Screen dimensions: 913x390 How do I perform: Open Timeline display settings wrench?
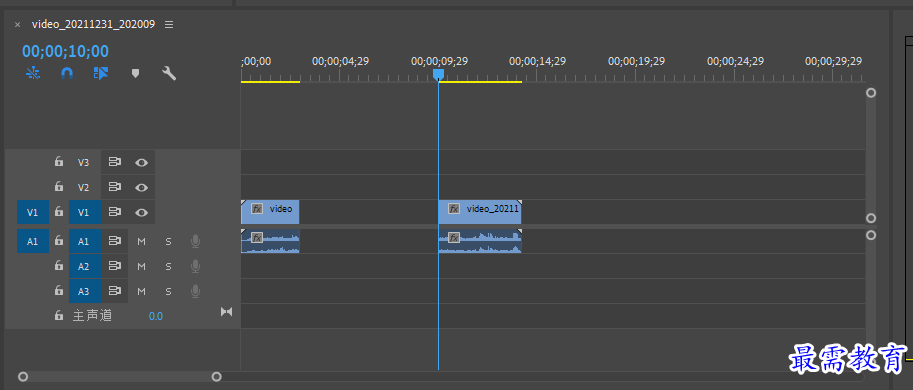pos(169,74)
